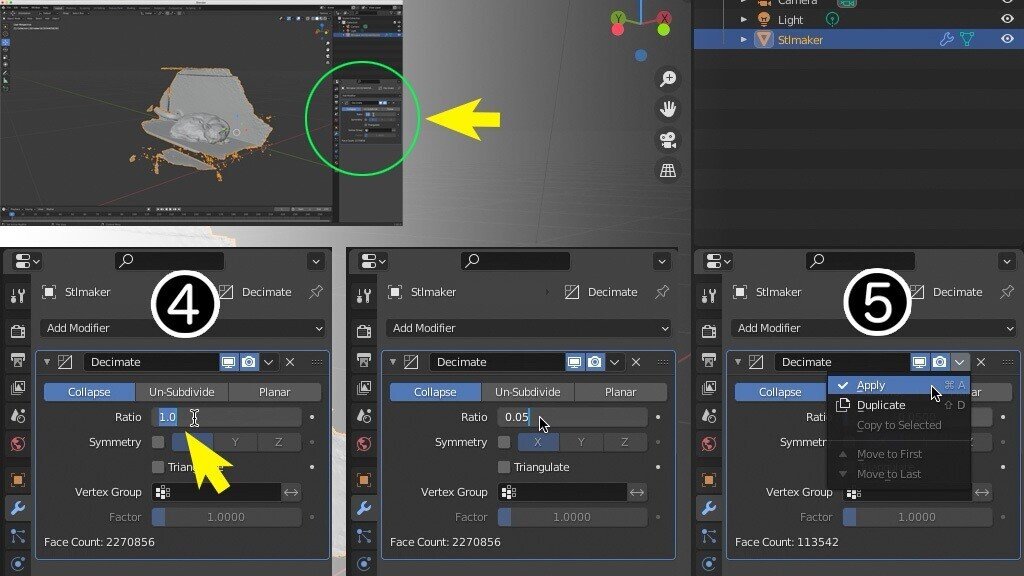Hide the Light object via its eye icon

1007,20
